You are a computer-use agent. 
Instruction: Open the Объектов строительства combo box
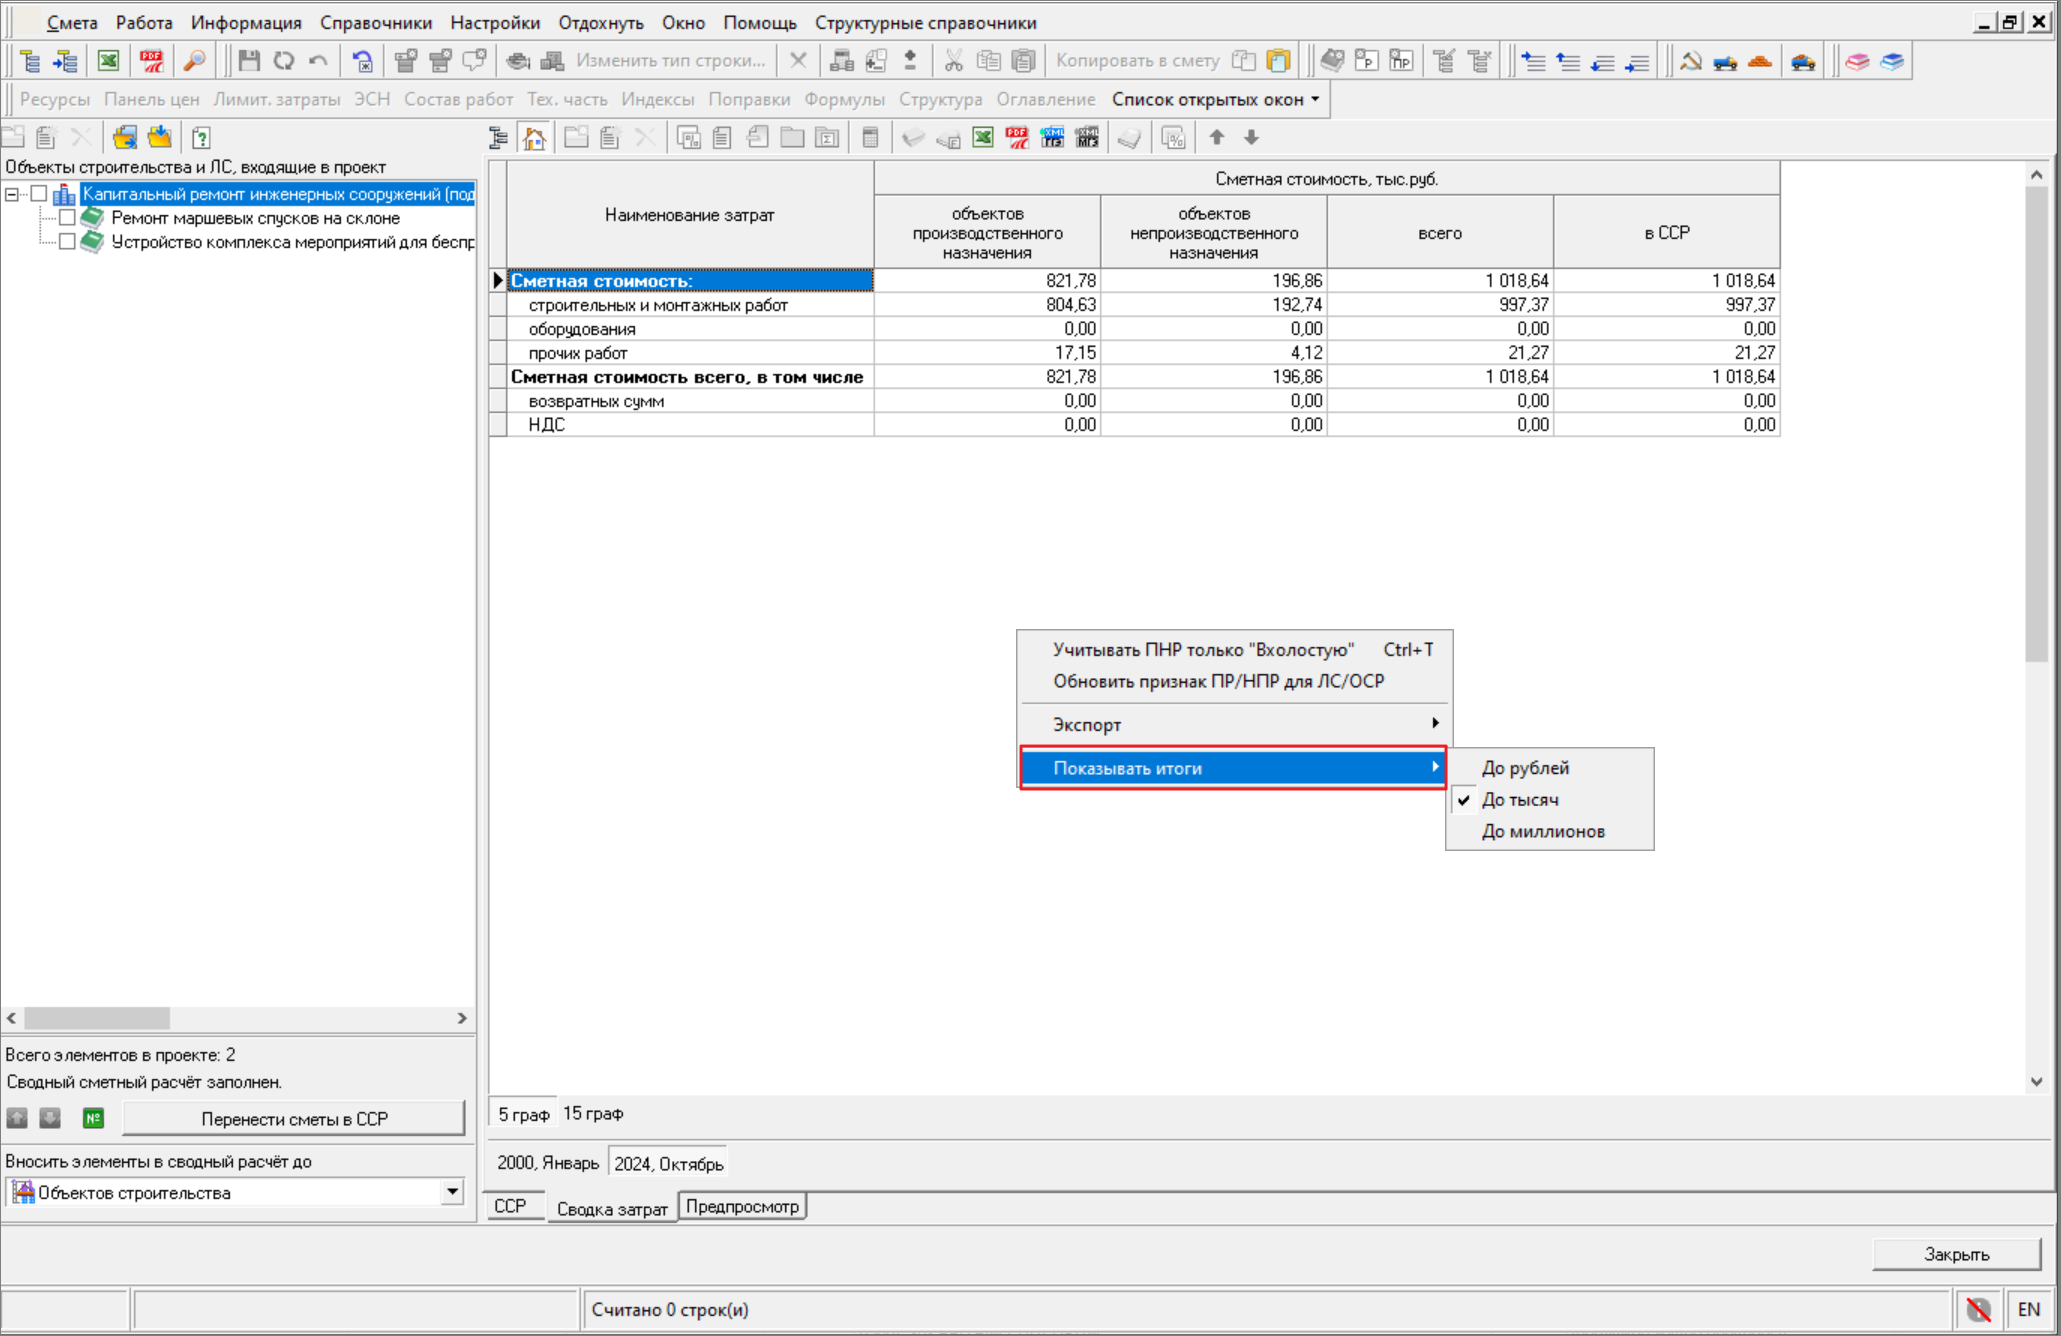[x=452, y=1192]
